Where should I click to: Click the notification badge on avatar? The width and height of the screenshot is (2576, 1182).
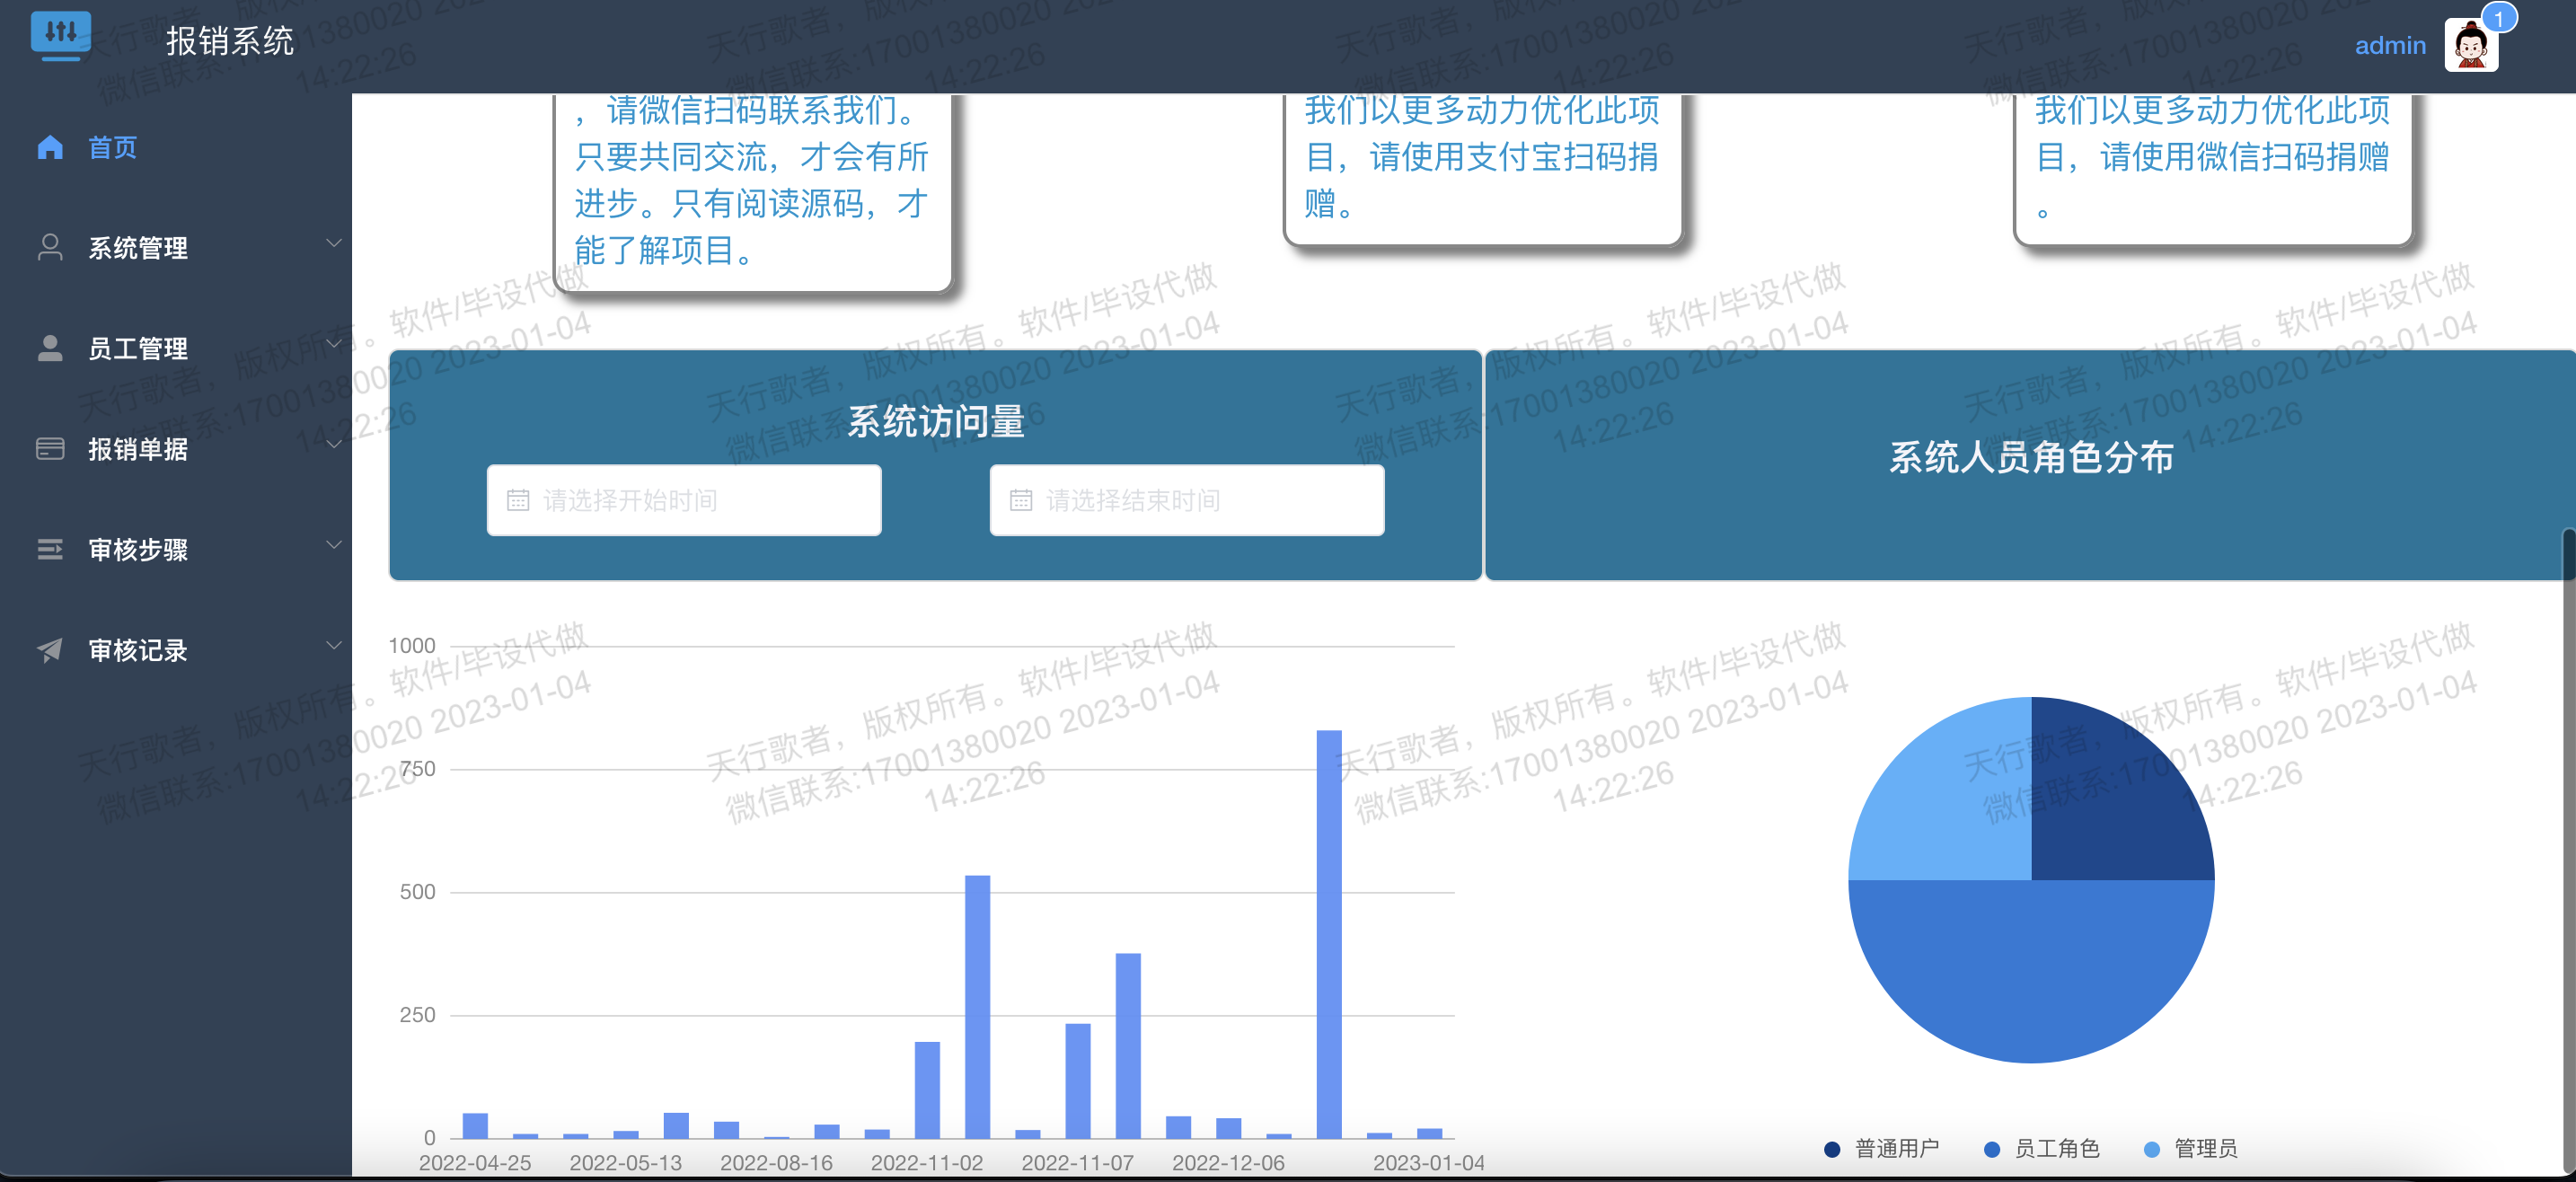[x=2498, y=19]
